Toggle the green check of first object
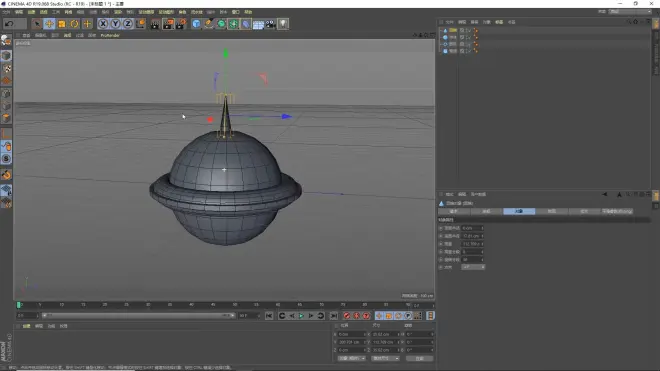 coord(468,30)
